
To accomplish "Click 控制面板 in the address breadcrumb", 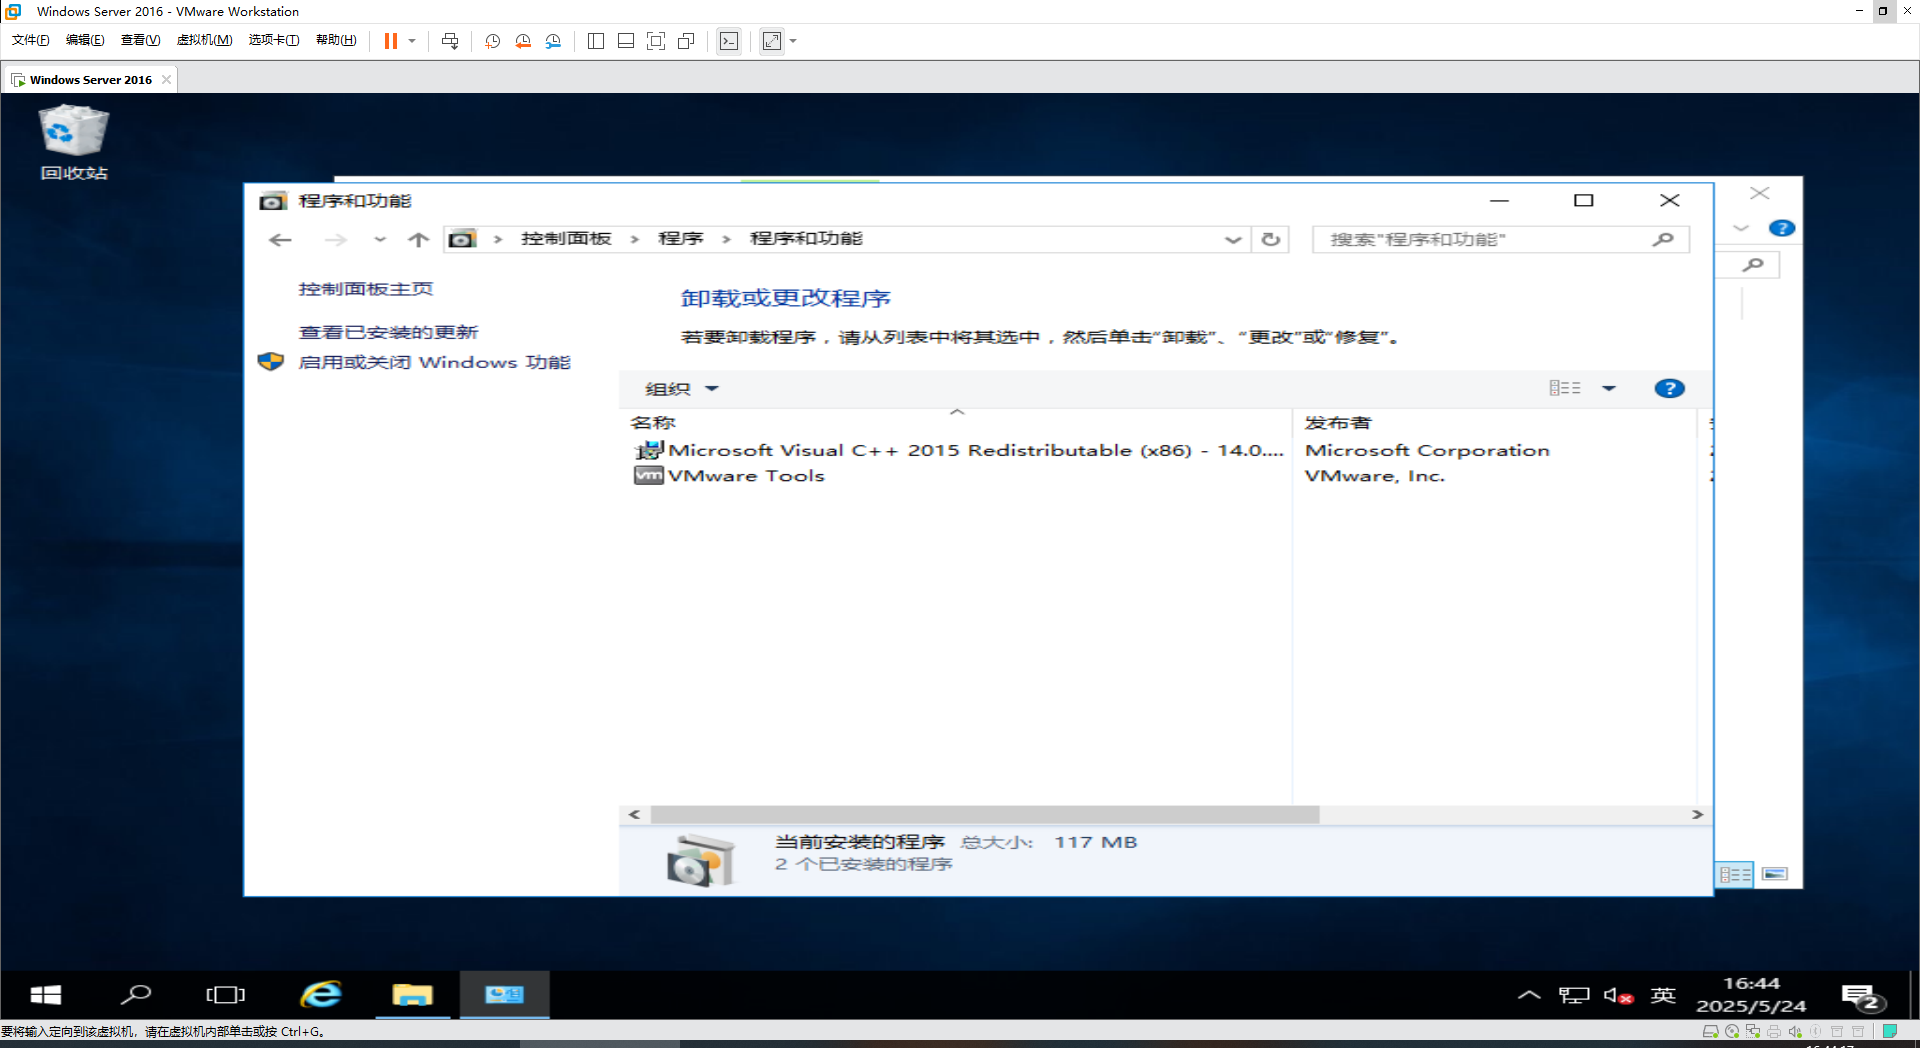I will click(566, 239).
